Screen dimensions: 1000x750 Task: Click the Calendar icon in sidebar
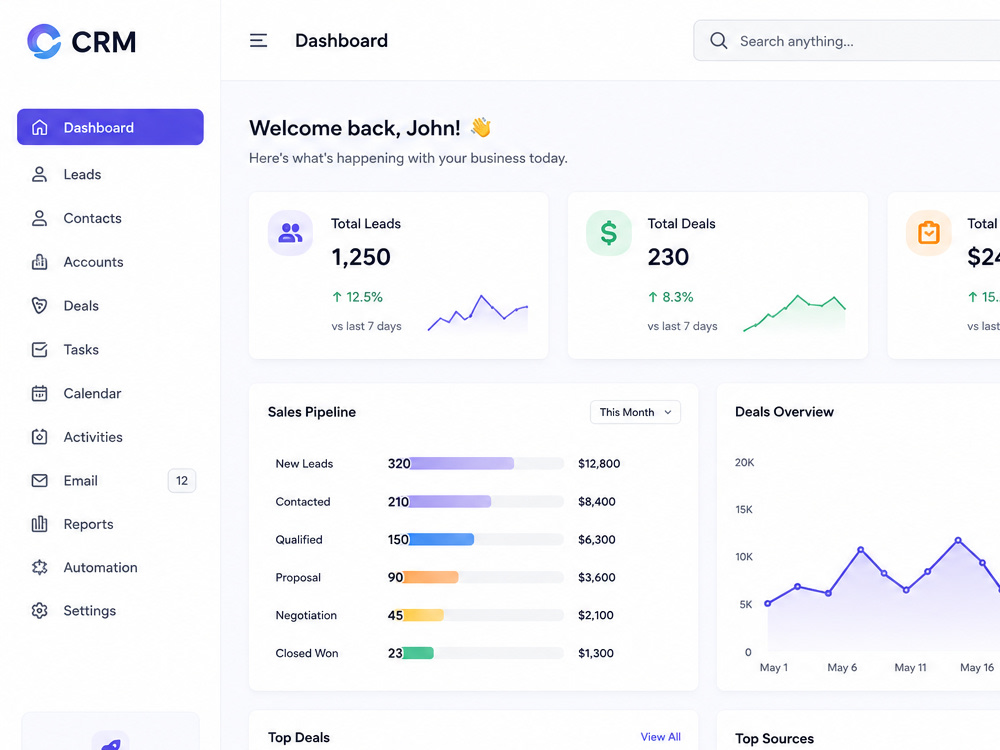(40, 393)
